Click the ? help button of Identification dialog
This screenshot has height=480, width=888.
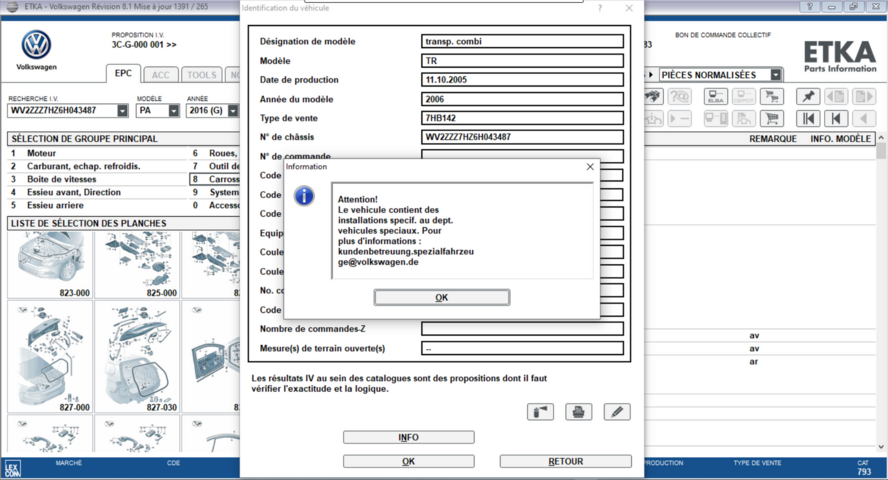pyautogui.click(x=600, y=8)
